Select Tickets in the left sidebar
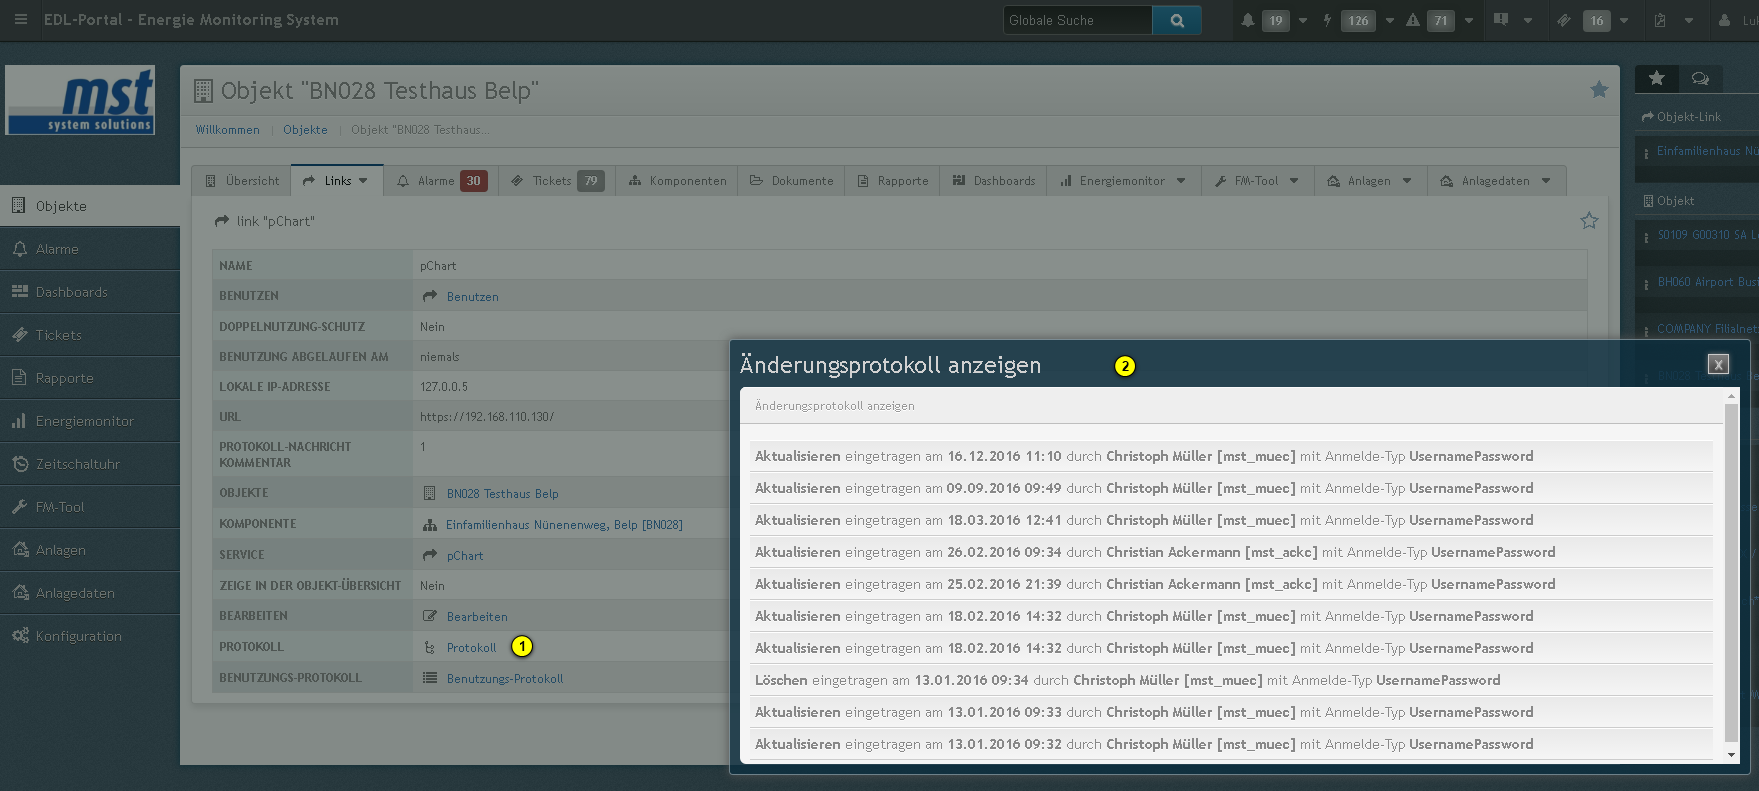This screenshot has height=791, width=1759. [90, 335]
